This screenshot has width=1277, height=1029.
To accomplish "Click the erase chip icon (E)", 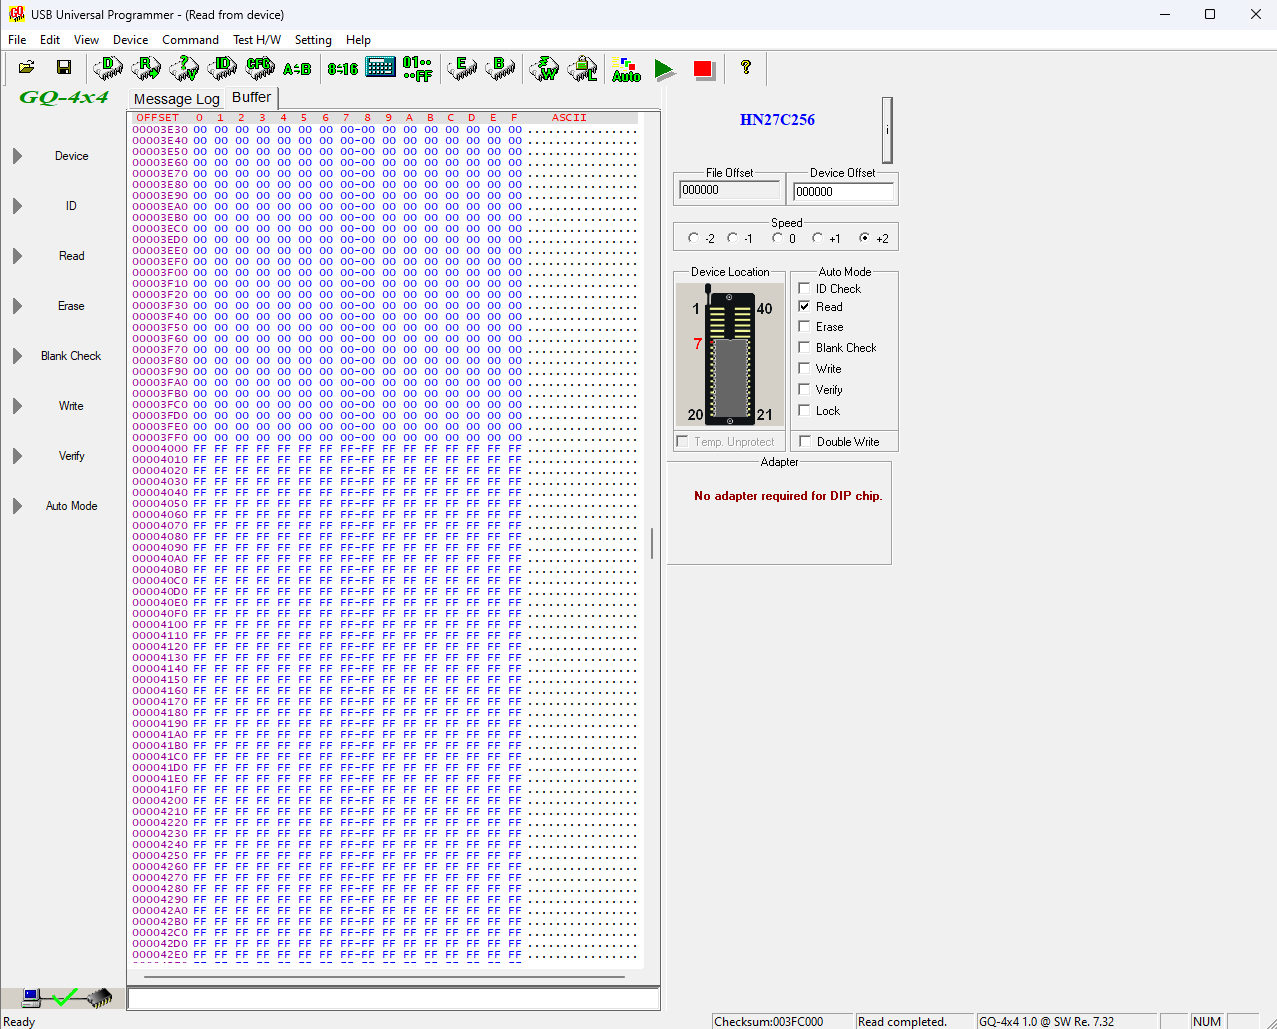I will (x=462, y=68).
